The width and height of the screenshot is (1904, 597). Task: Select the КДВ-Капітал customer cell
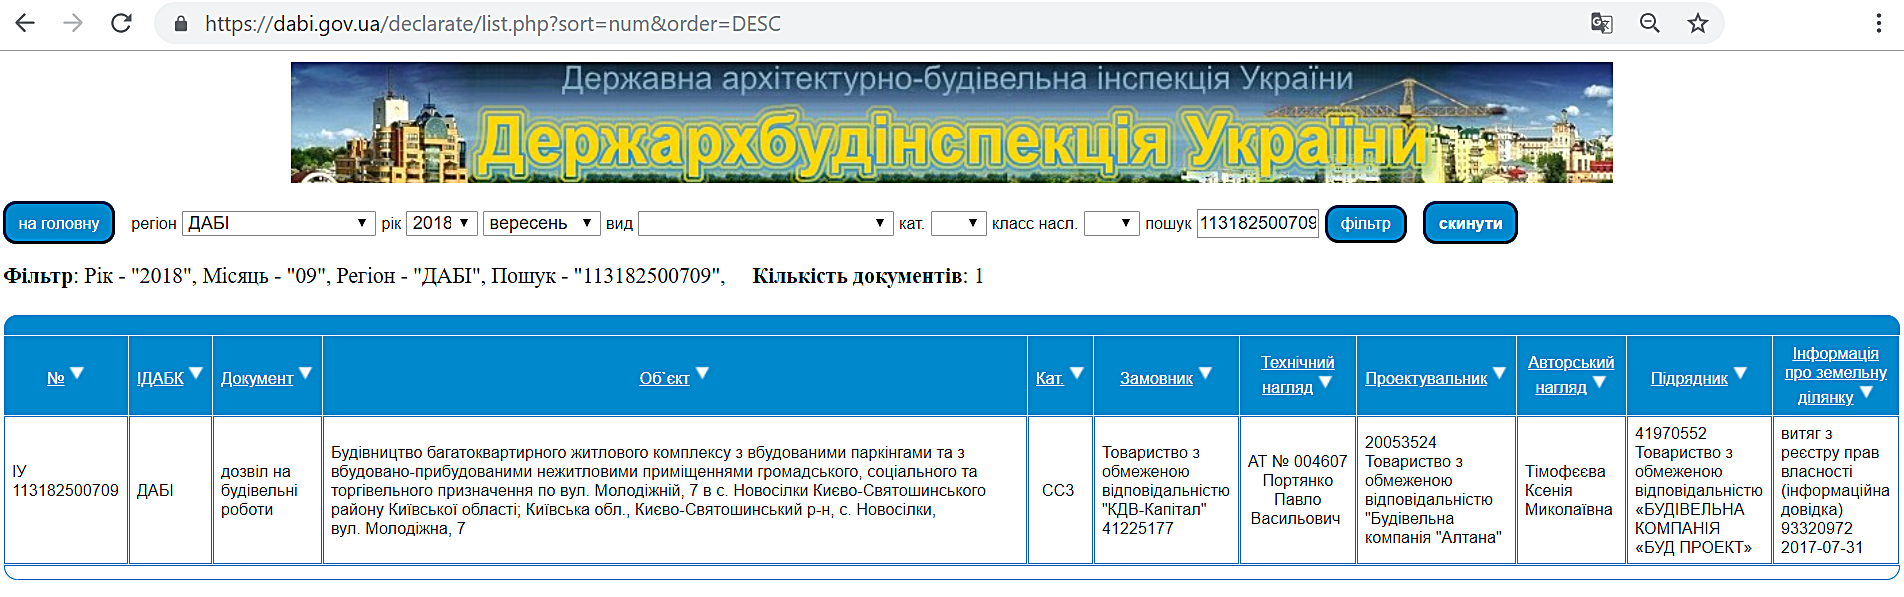point(1166,490)
